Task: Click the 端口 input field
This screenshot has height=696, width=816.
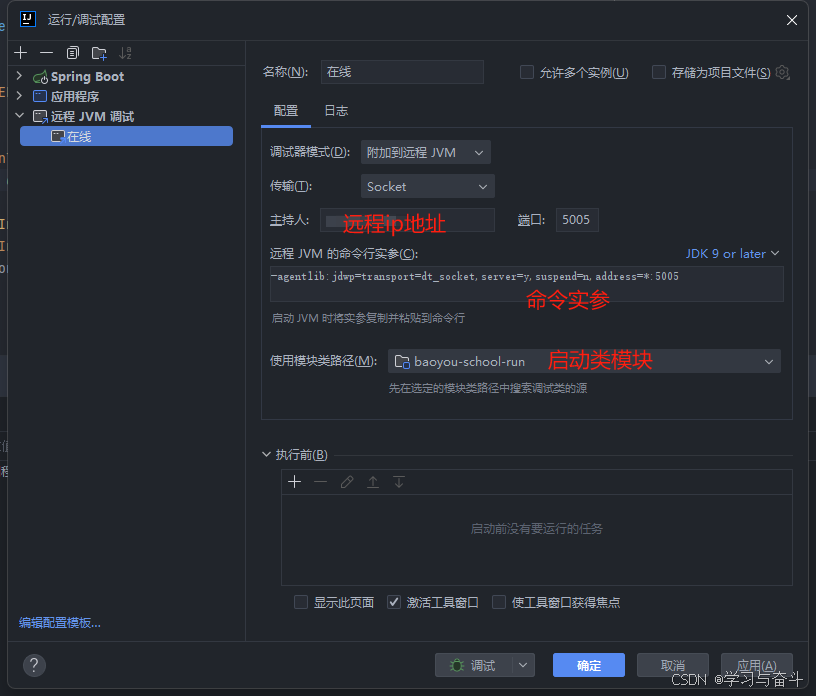Action: click(x=577, y=219)
